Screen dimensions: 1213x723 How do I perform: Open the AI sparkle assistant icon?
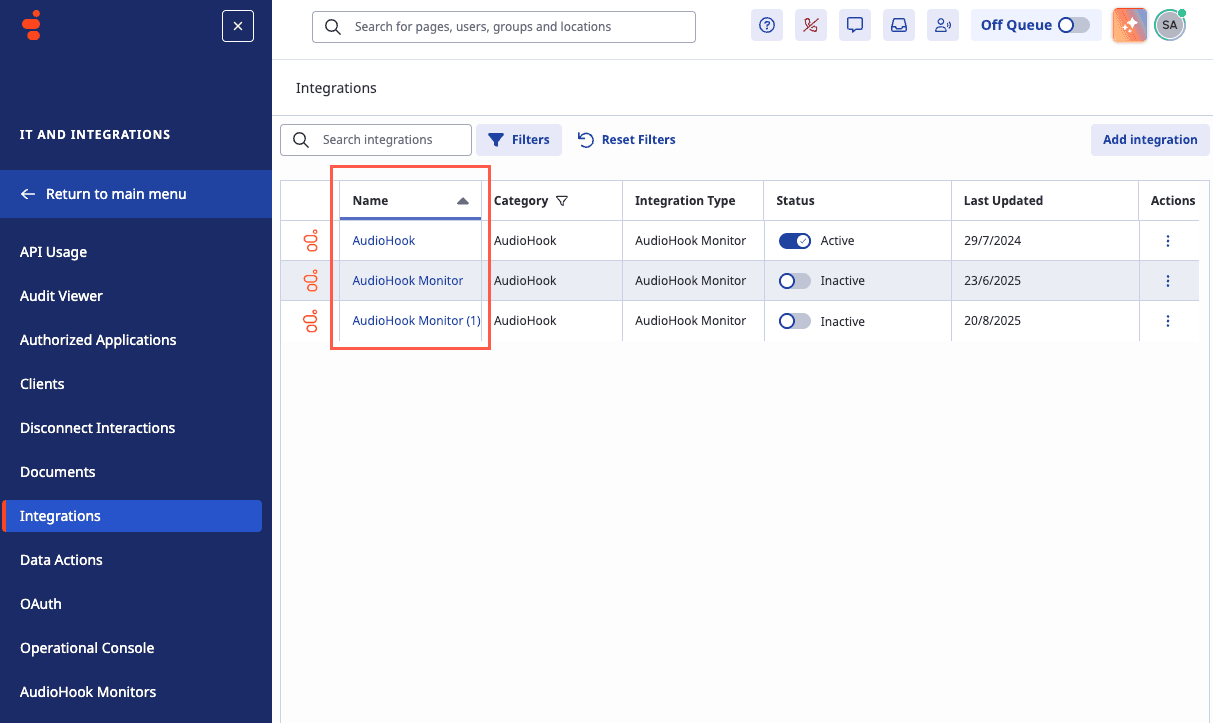tap(1129, 26)
